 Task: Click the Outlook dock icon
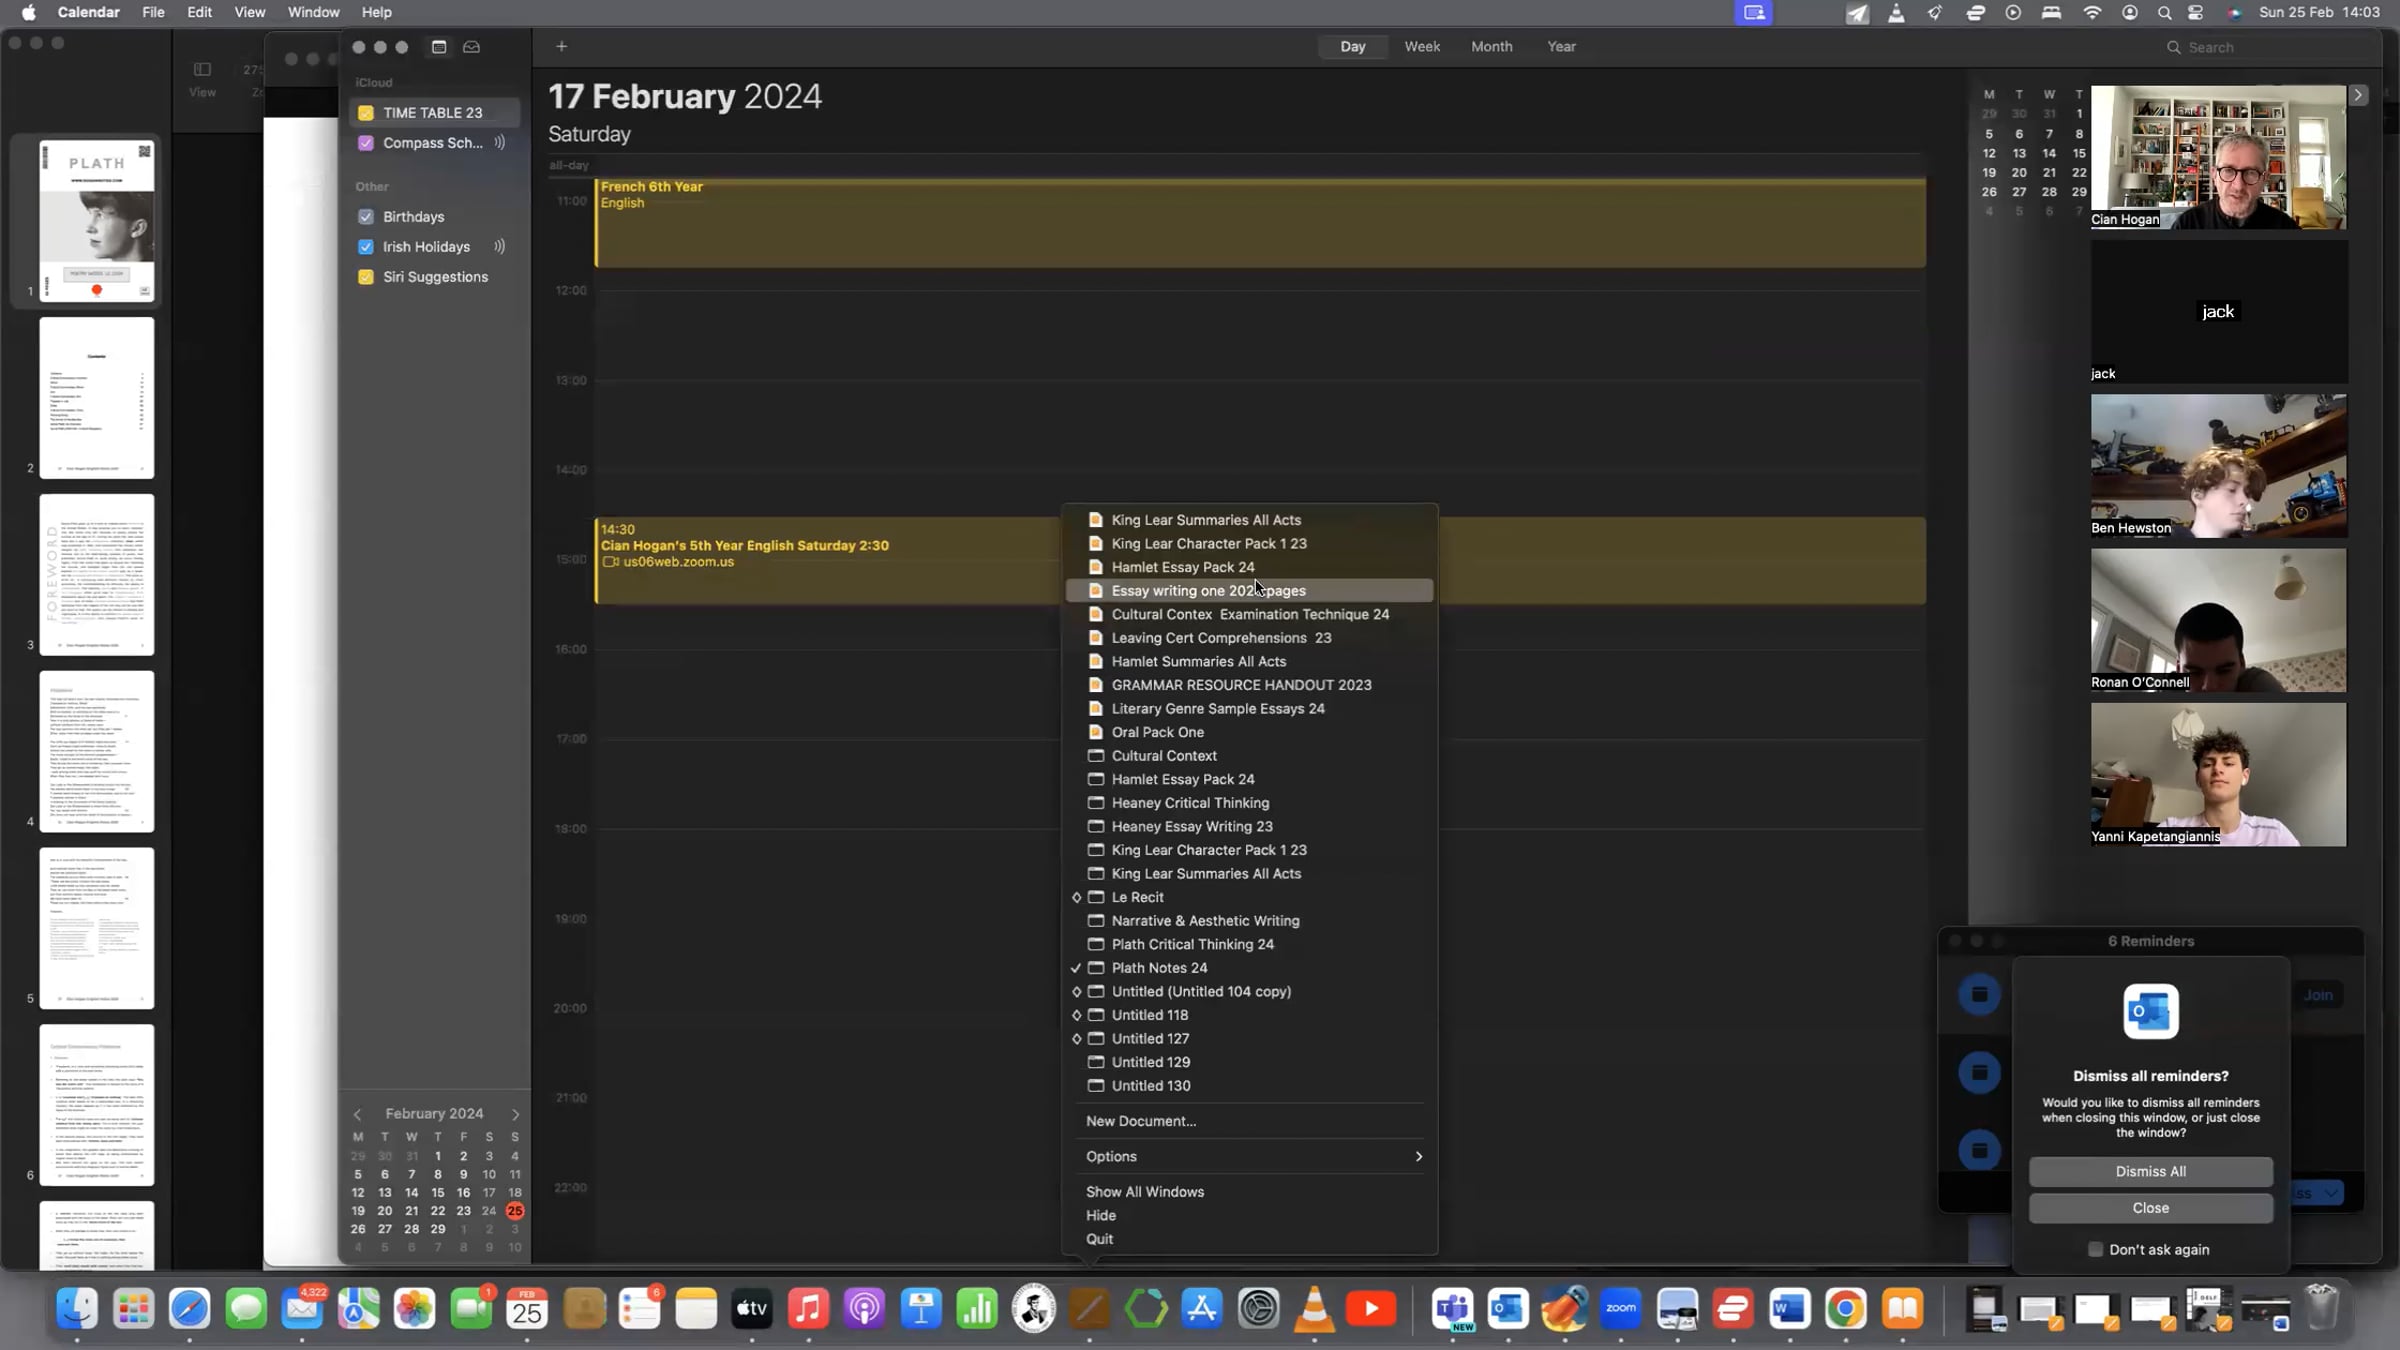point(1508,1308)
